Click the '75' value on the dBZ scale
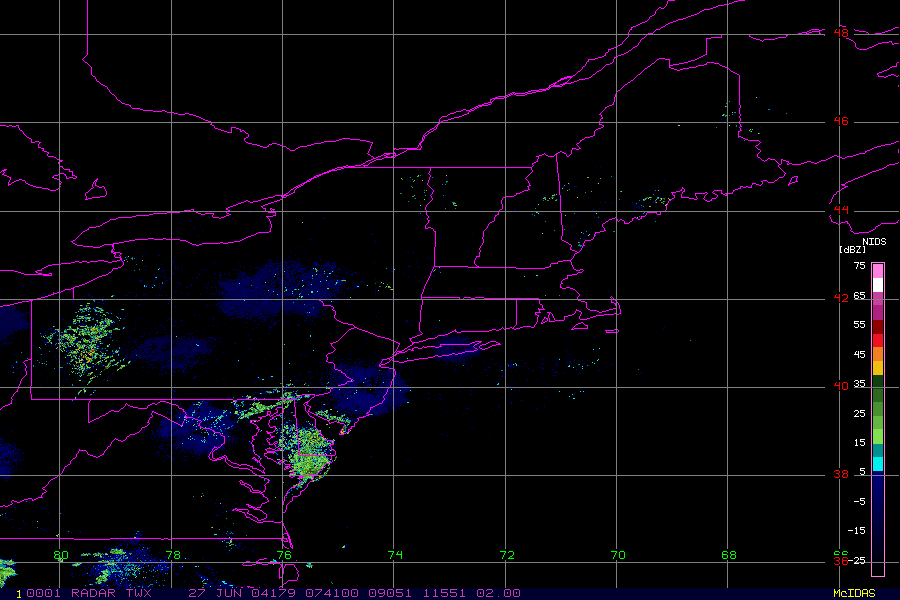The image size is (900, 600). pos(859,265)
